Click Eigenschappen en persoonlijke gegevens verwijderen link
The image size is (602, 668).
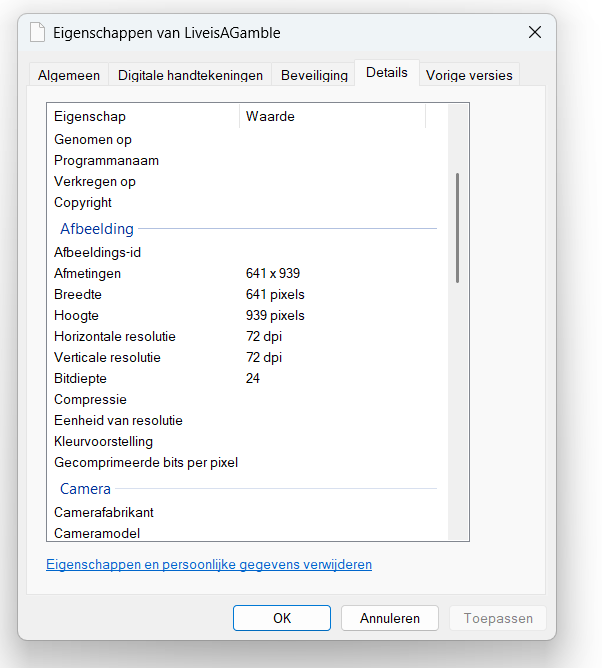[x=209, y=565]
